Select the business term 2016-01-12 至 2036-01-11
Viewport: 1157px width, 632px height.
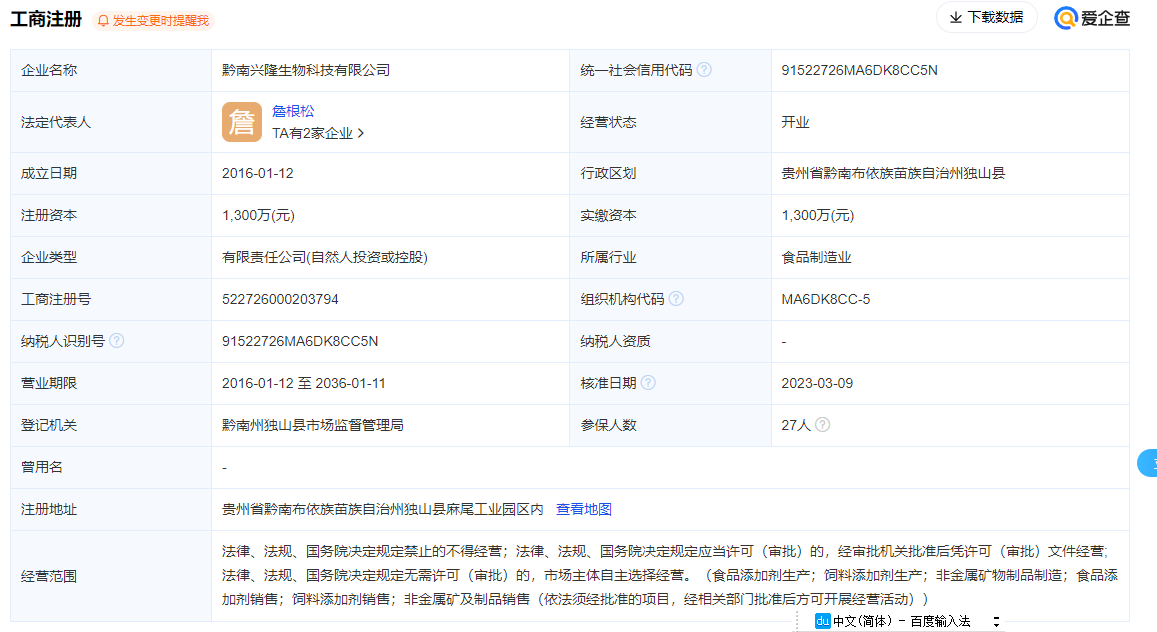click(x=304, y=383)
